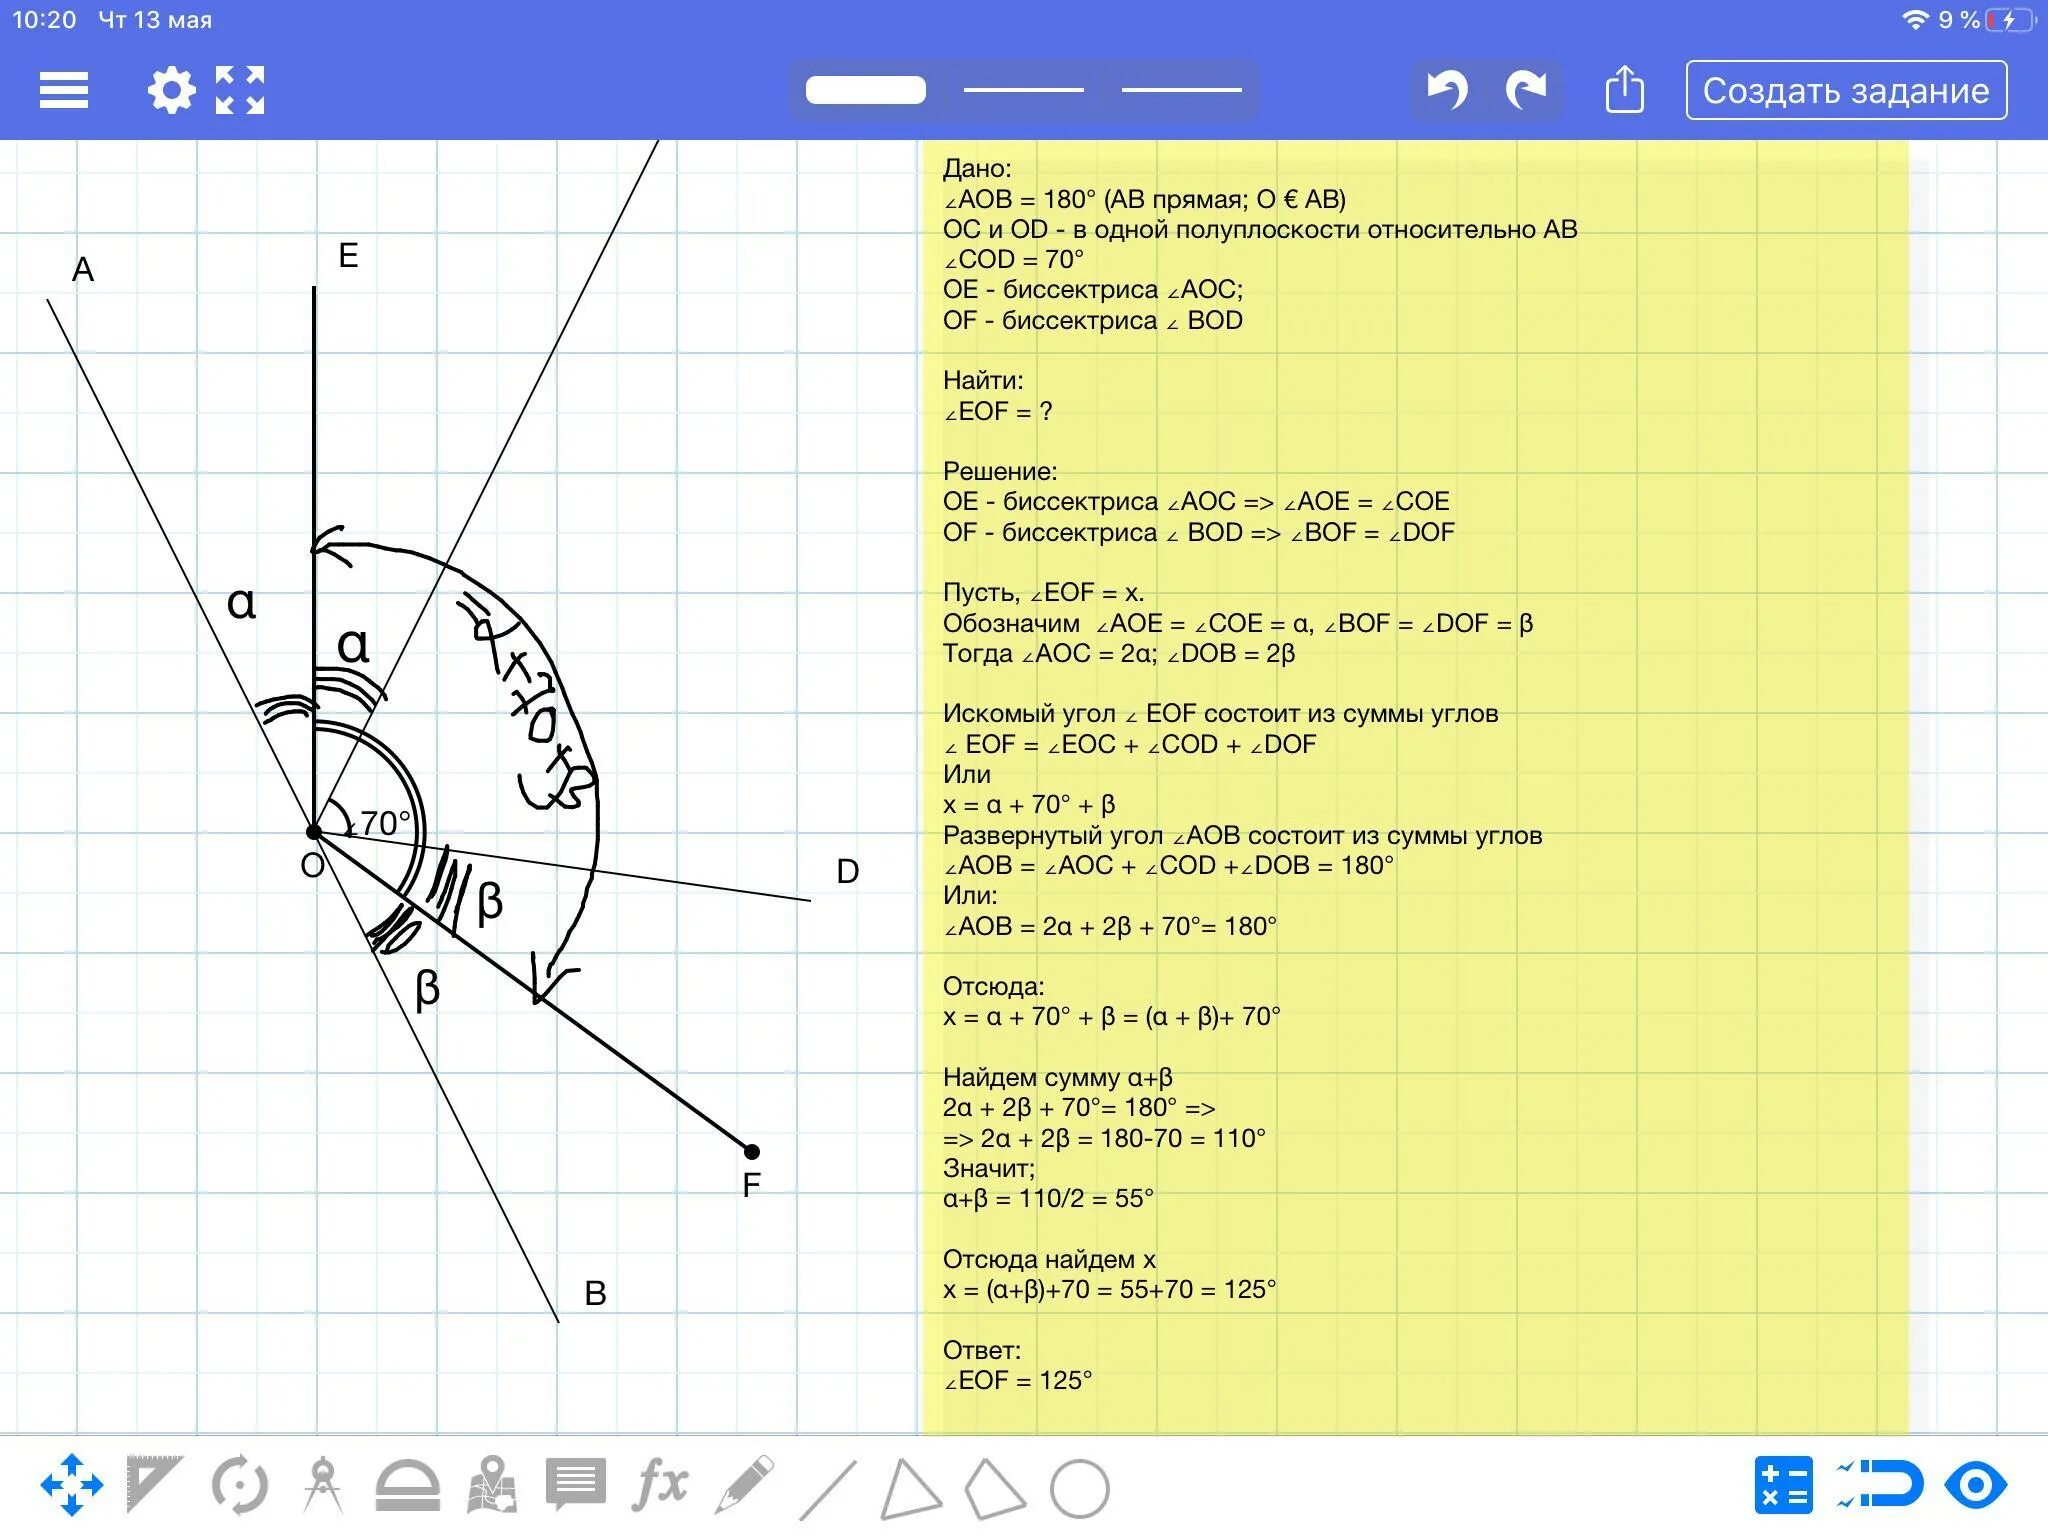Open the share export options
2048x1536 pixels.
(x=1624, y=90)
